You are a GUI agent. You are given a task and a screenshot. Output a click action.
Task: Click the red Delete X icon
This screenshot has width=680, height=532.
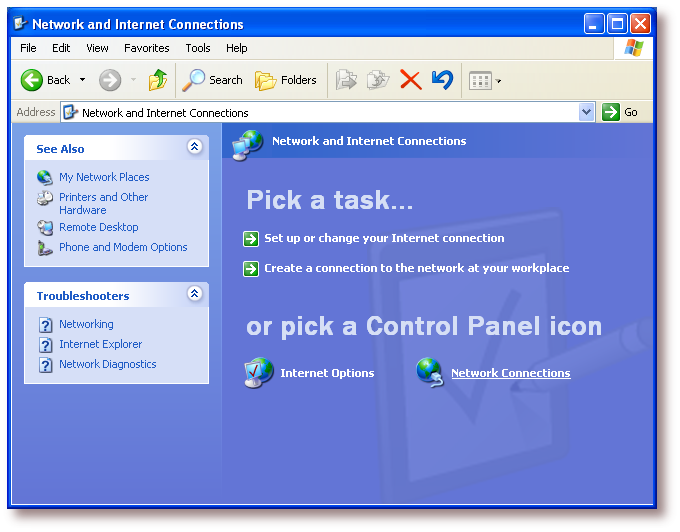tap(410, 80)
